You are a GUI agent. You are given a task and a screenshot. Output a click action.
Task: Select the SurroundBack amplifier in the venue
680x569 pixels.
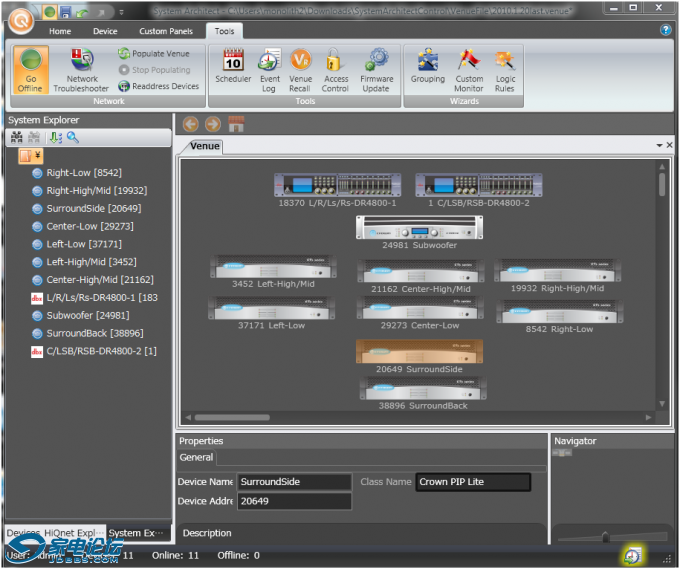[x=421, y=392]
